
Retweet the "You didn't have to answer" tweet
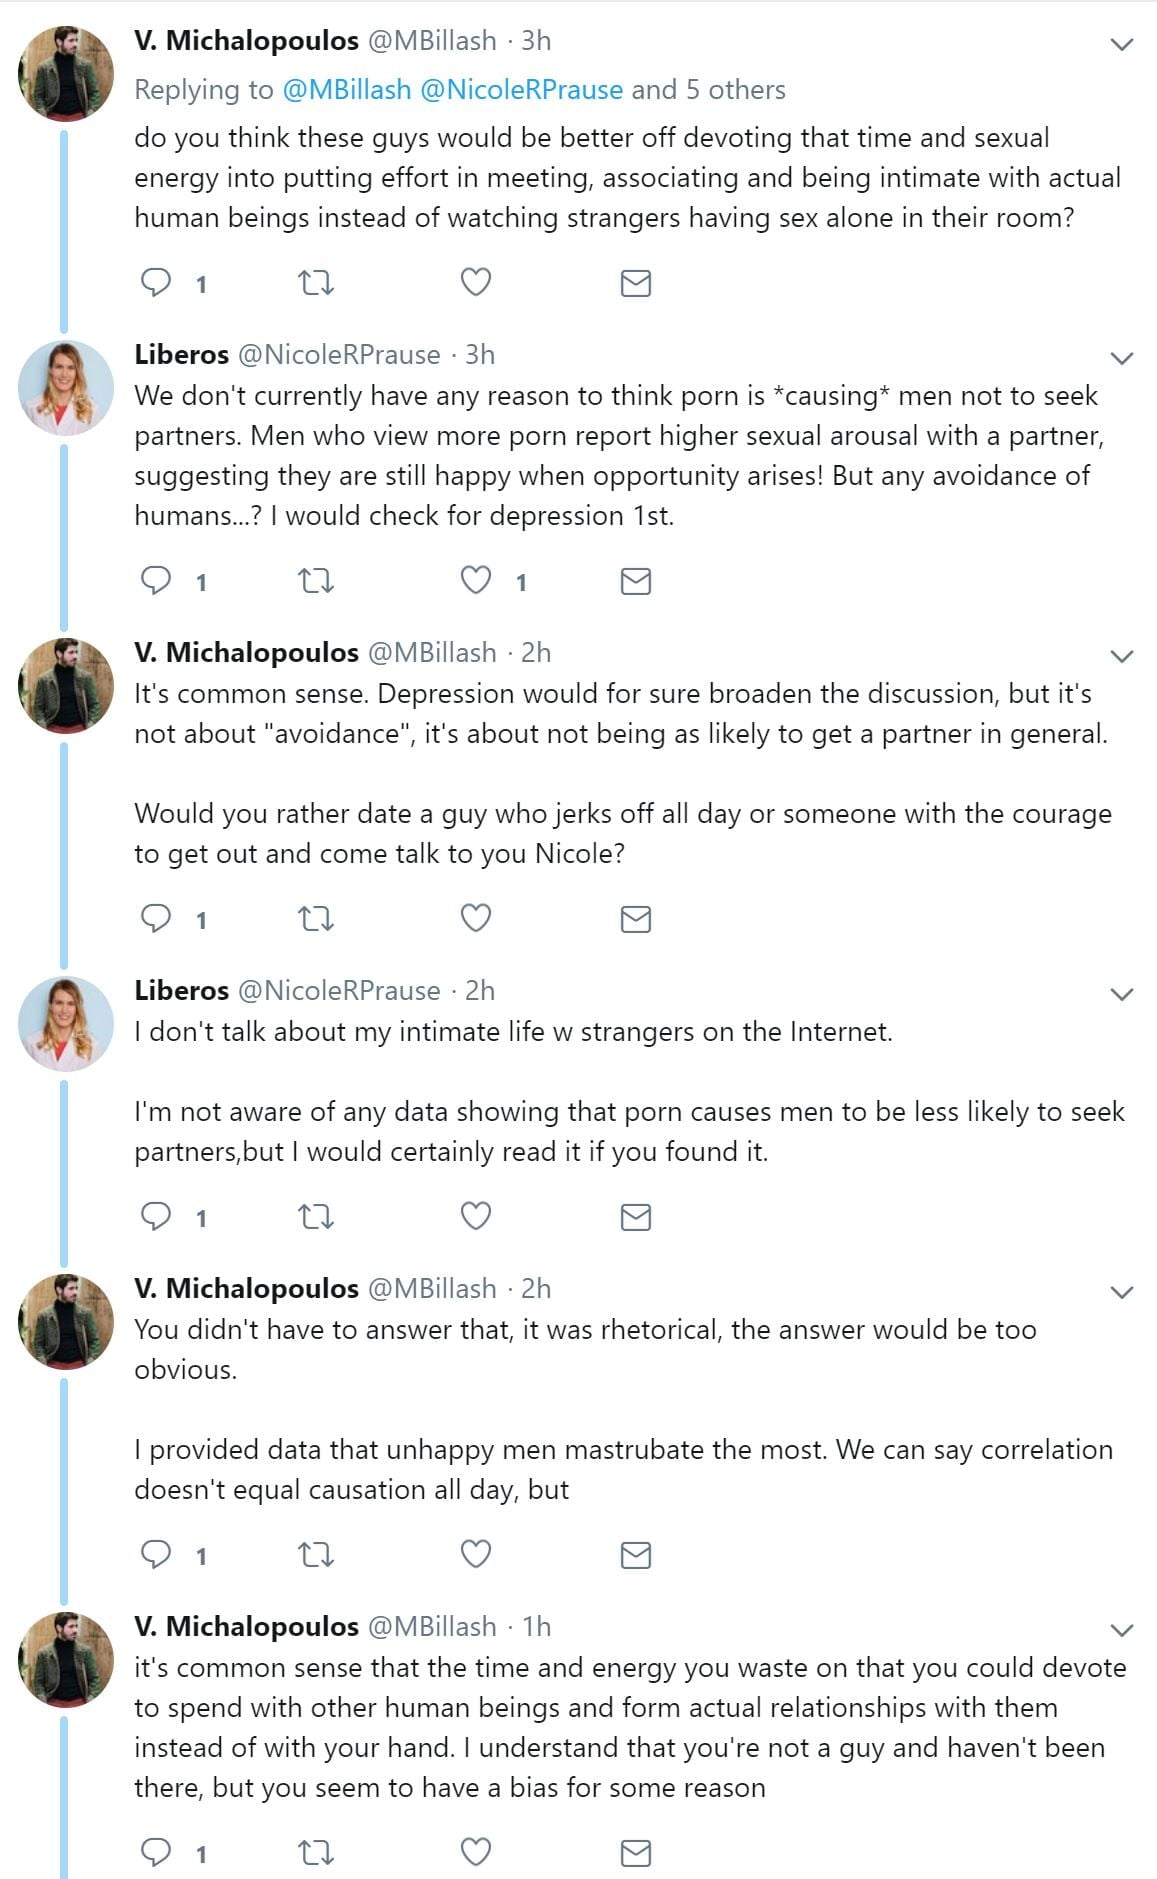pos(316,1554)
